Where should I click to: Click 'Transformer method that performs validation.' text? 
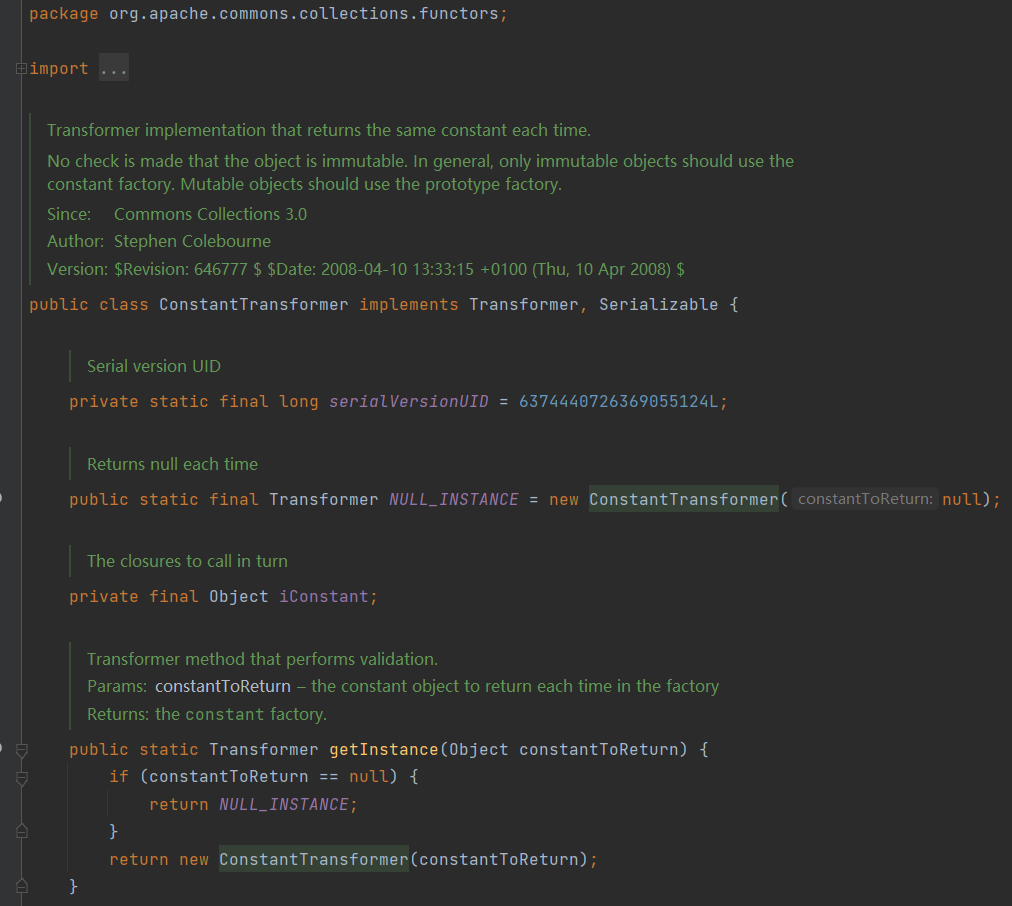pos(262,659)
